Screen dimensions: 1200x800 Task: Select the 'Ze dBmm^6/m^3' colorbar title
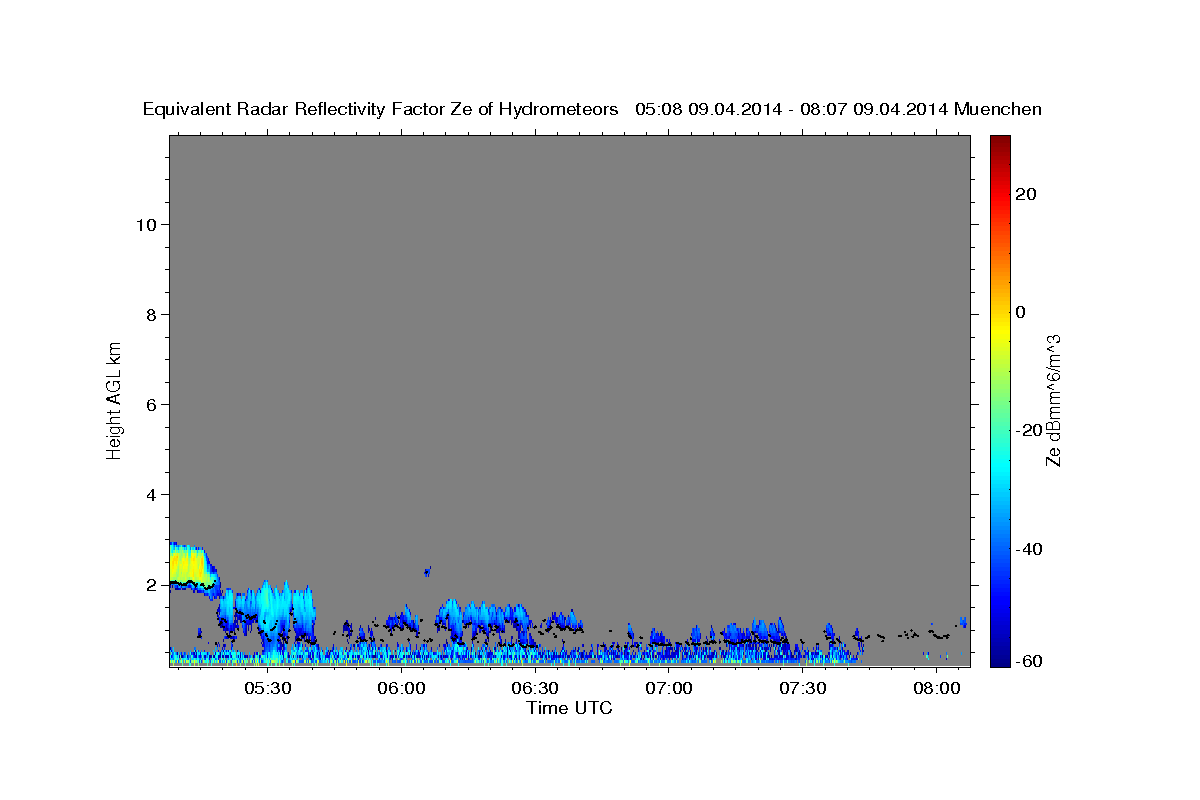coord(1052,400)
